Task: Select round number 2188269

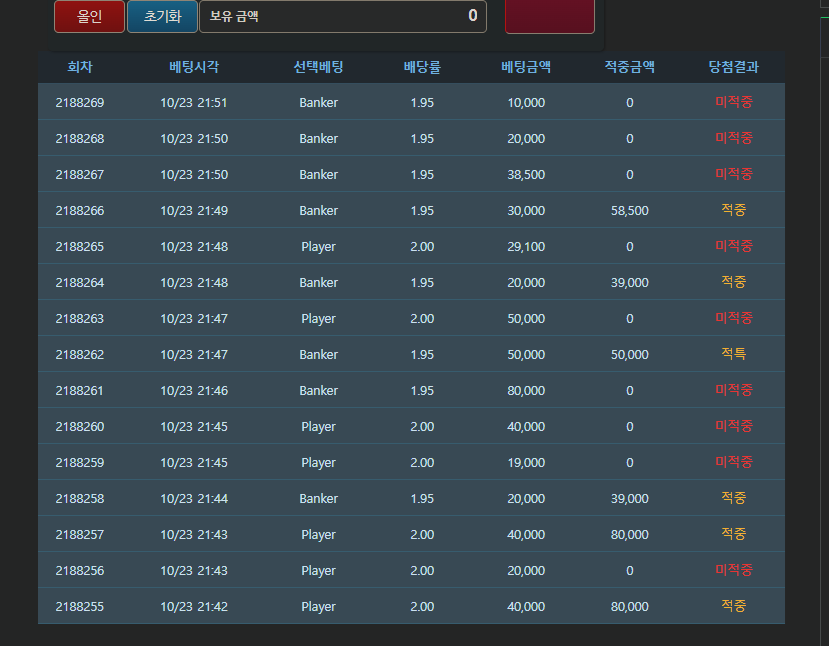Action: [80, 103]
